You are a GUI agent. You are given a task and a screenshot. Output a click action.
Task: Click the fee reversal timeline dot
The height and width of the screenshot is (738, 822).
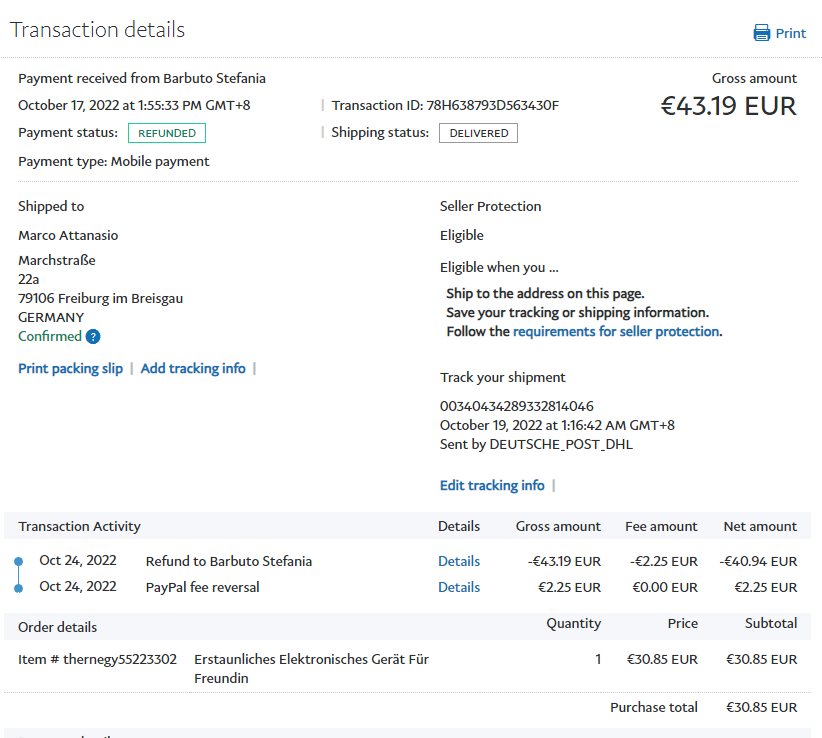18,587
